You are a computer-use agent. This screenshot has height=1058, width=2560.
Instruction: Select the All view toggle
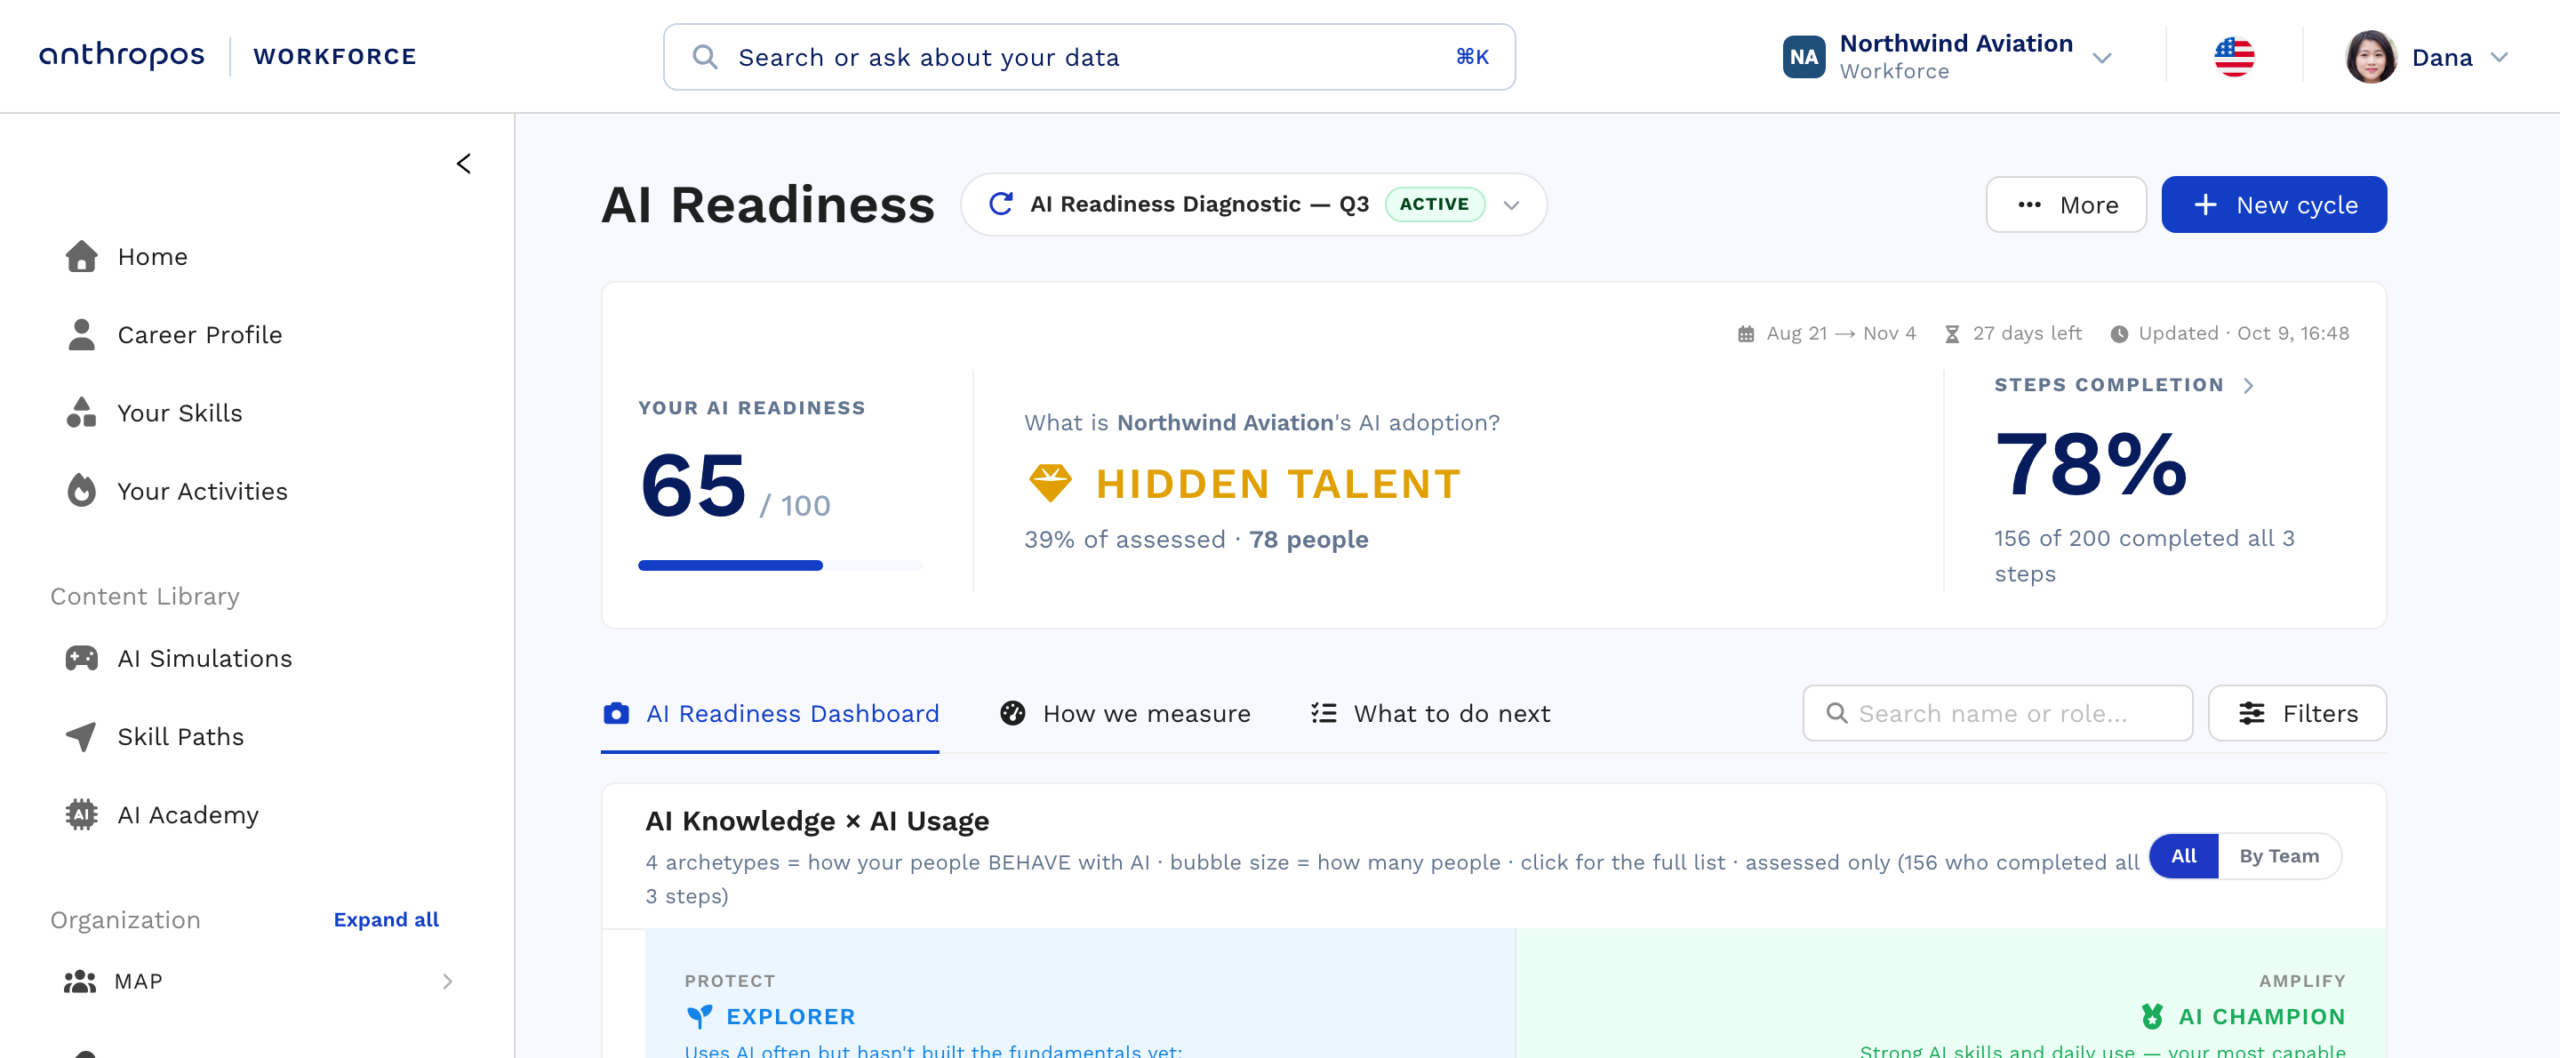click(2184, 856)
